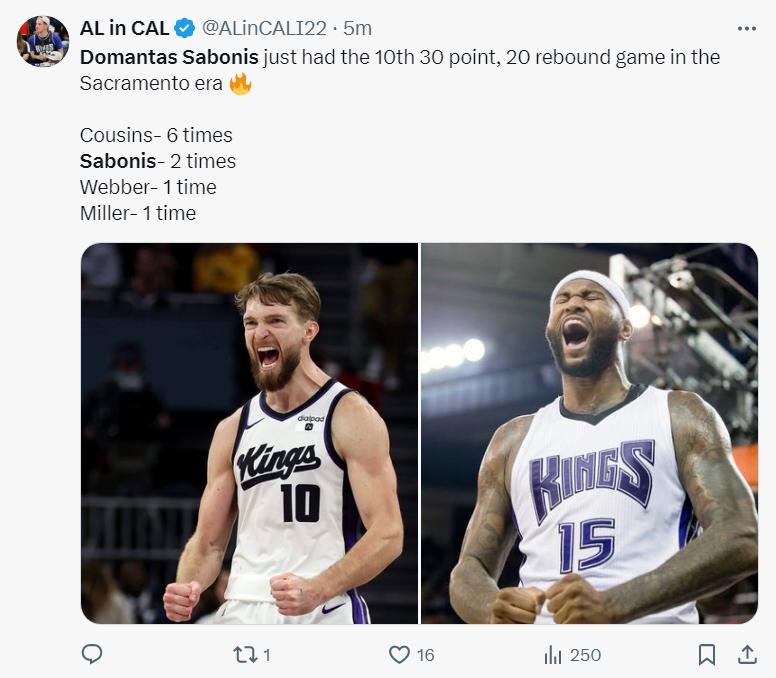Click the like count of 16
This screenshot has width=776, height=678.
[425, 655]
